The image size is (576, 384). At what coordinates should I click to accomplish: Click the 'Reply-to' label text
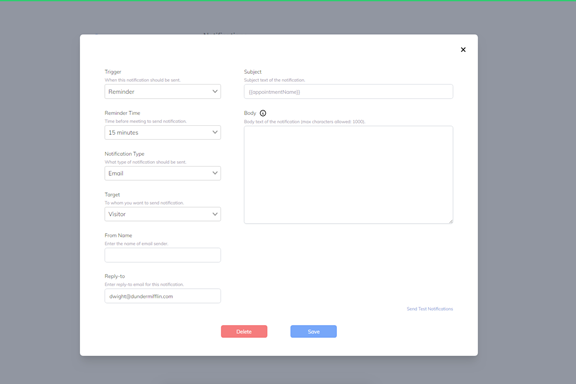click(x=115, y=276)
